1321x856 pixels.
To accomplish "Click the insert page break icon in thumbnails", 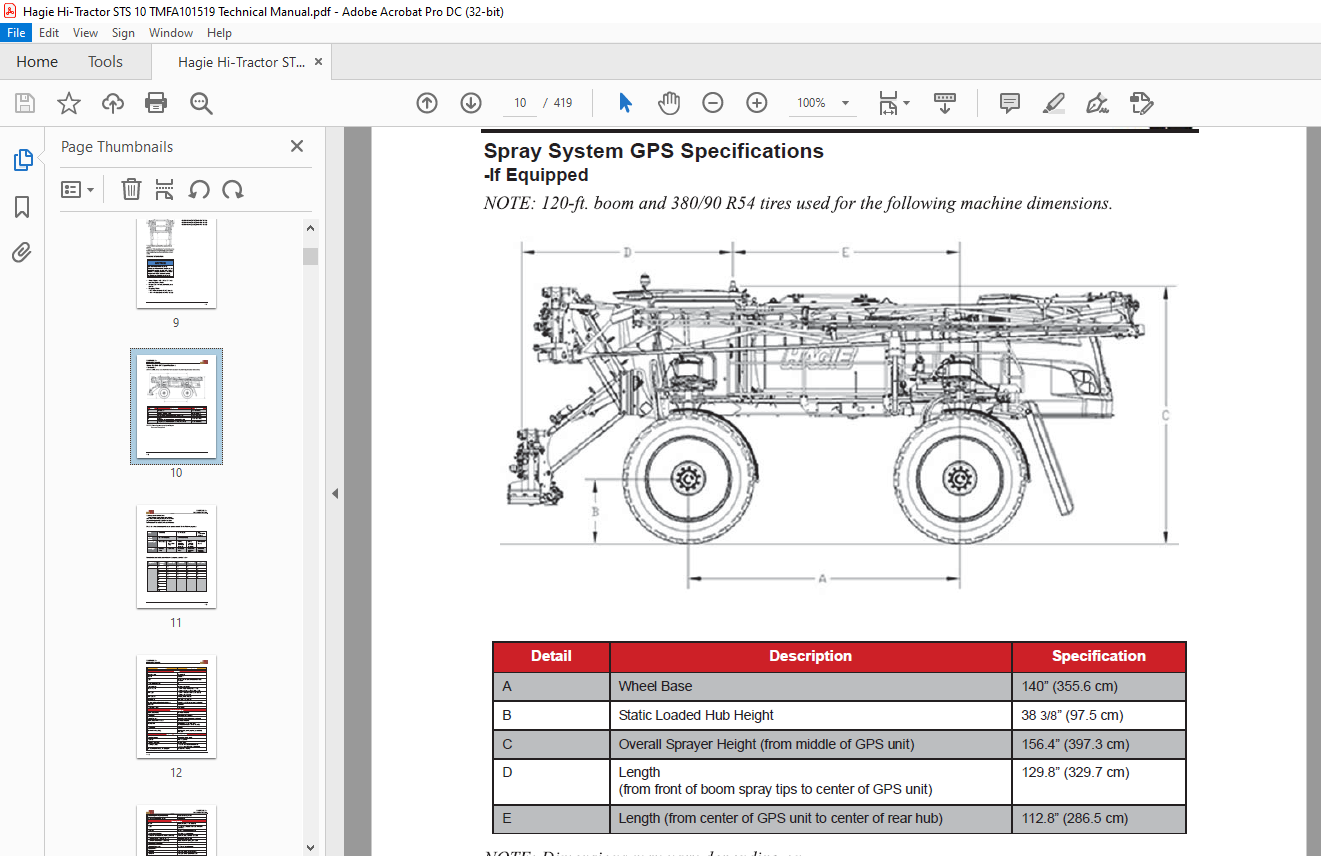I will coord(165,189).
